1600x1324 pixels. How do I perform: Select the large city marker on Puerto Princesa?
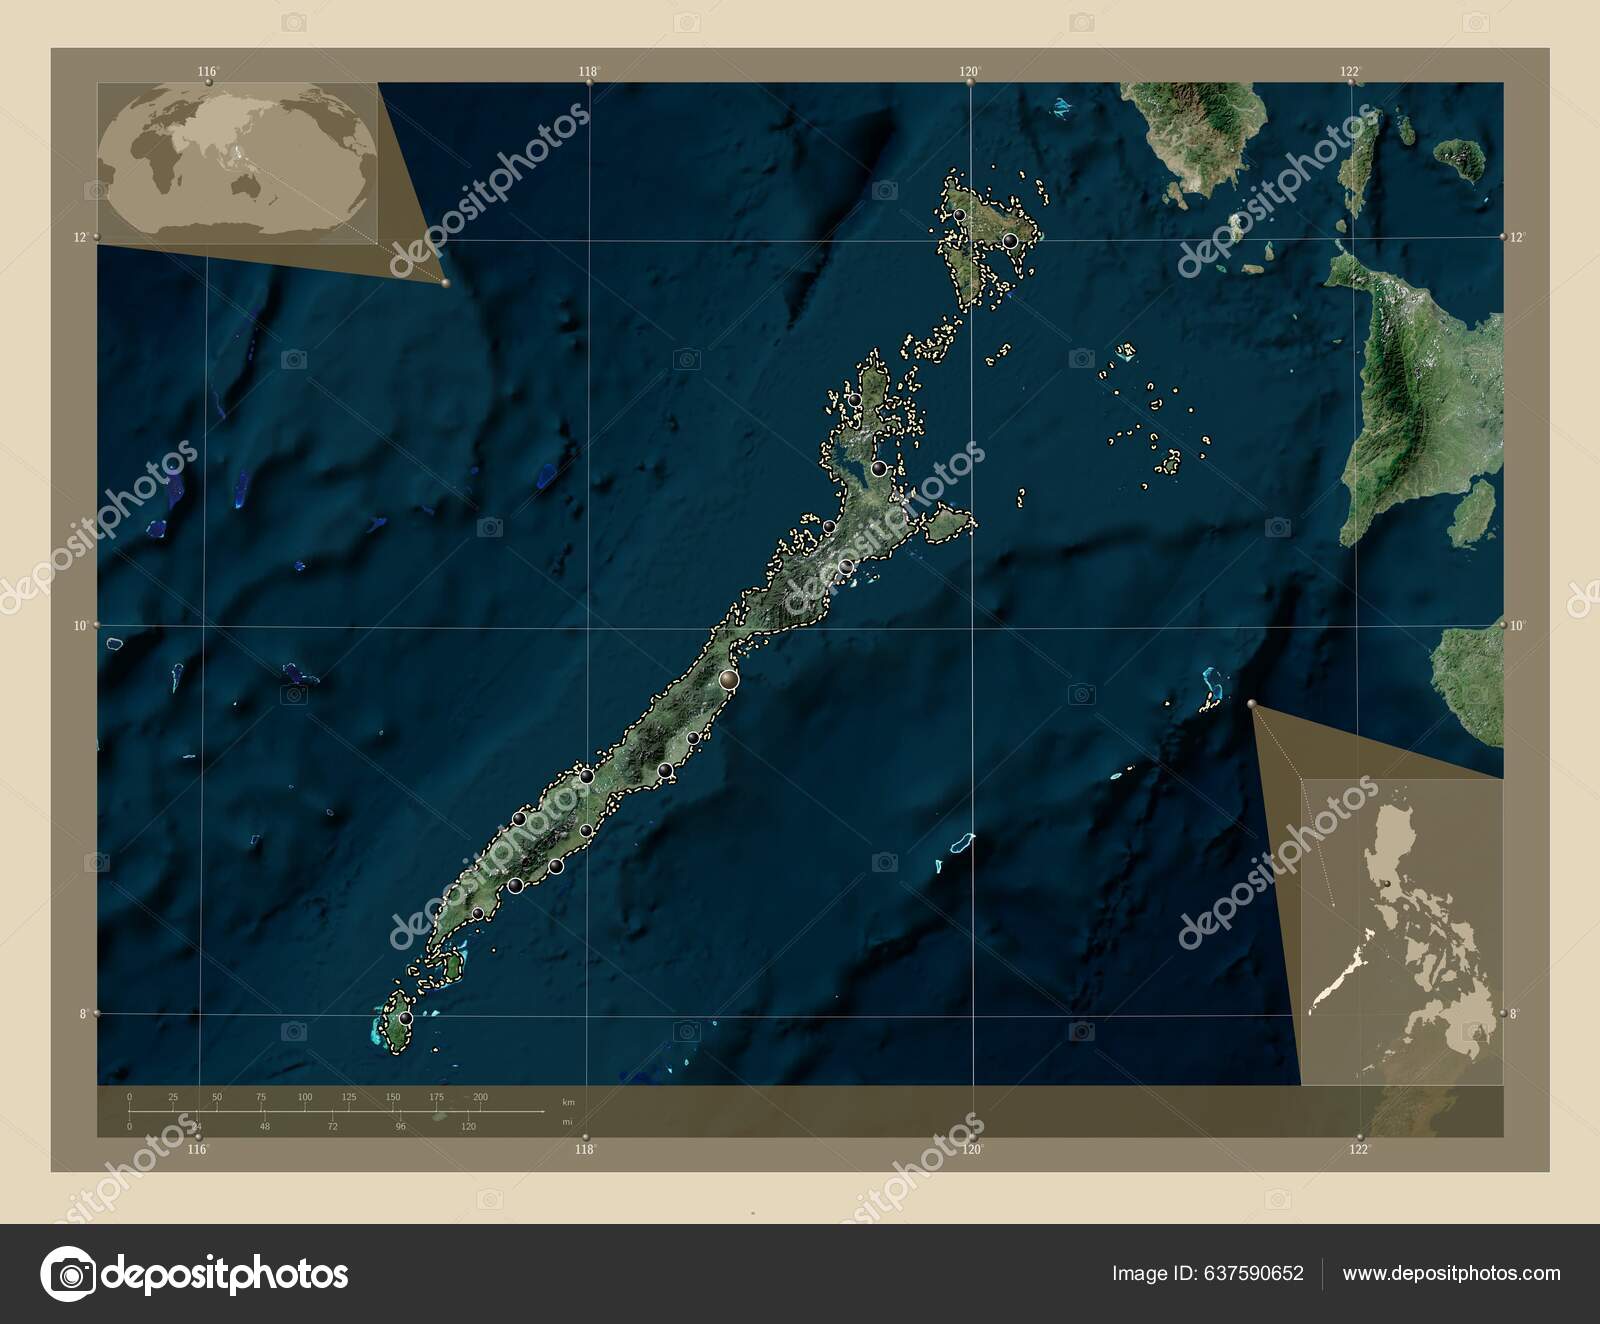729,680
